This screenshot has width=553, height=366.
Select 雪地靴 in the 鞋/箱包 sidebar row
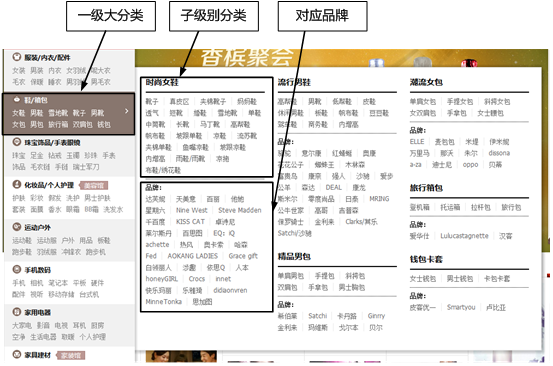click(58, 113)
